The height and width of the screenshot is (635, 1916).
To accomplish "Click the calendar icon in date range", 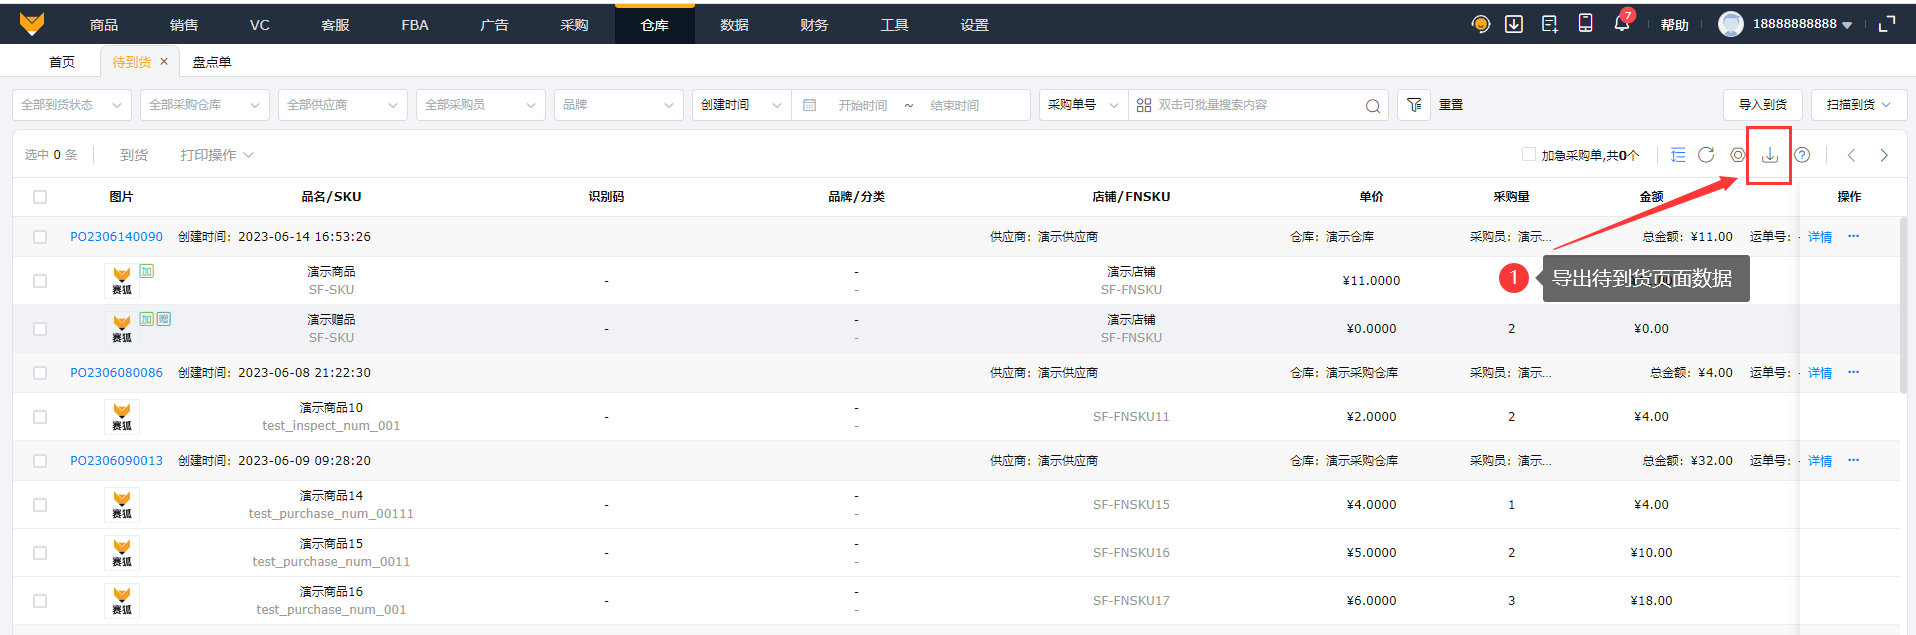I will tap(810, 105).
